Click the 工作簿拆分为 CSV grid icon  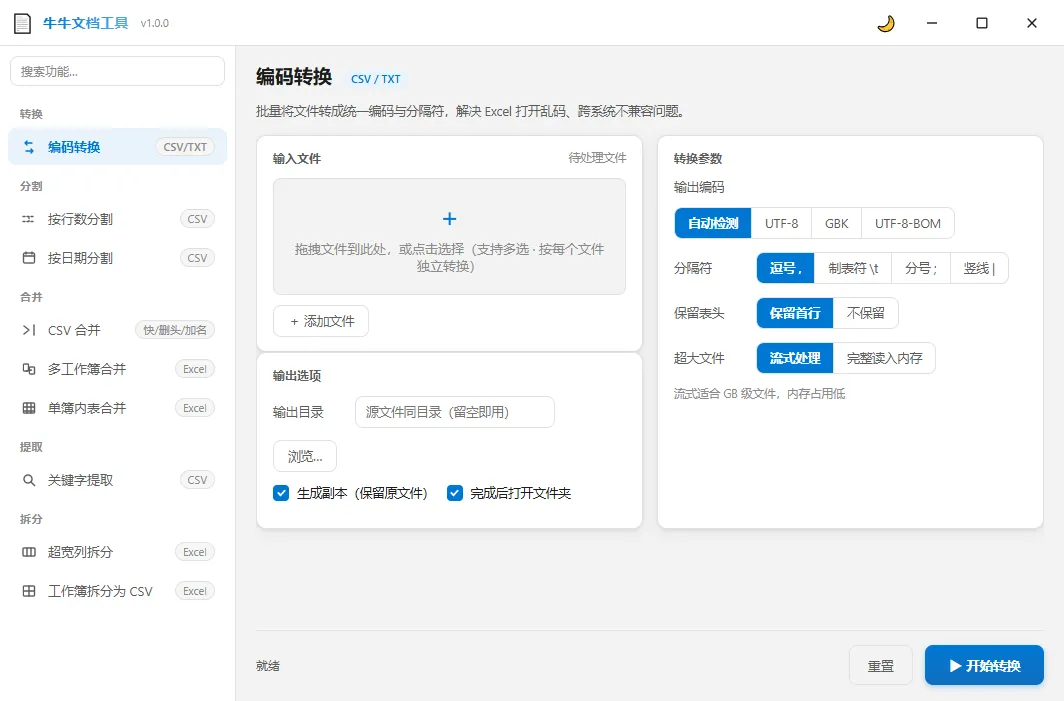(x=28, y=591)
